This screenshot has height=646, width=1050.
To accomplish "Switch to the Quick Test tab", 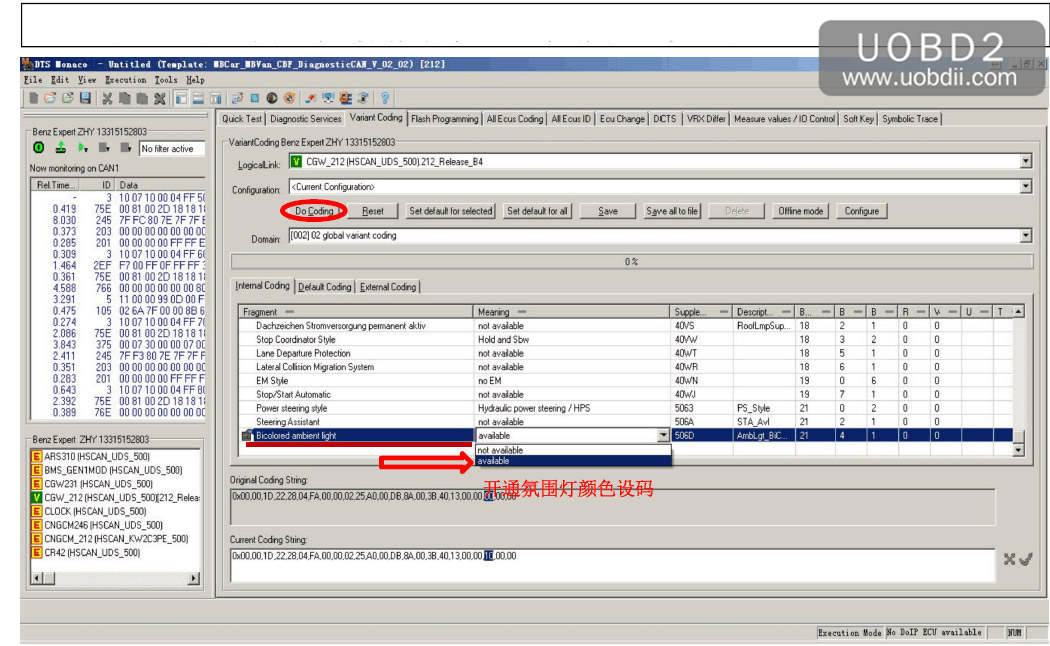I will coord(242,118).
